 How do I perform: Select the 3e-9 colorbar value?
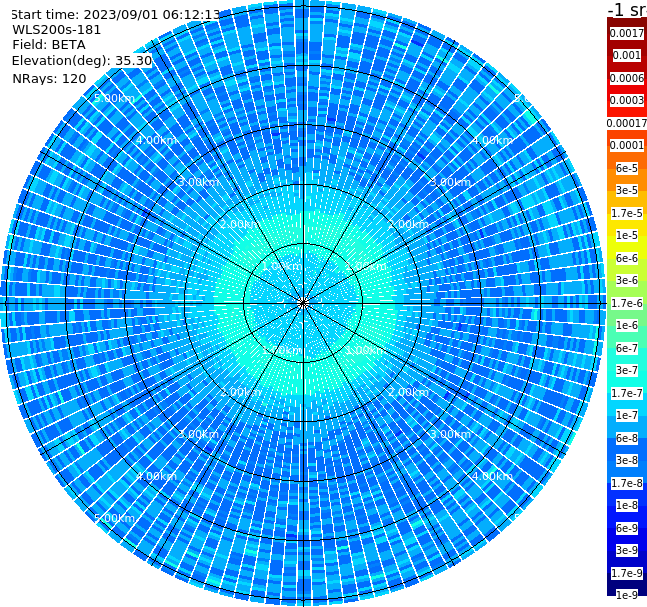point(627,550)
